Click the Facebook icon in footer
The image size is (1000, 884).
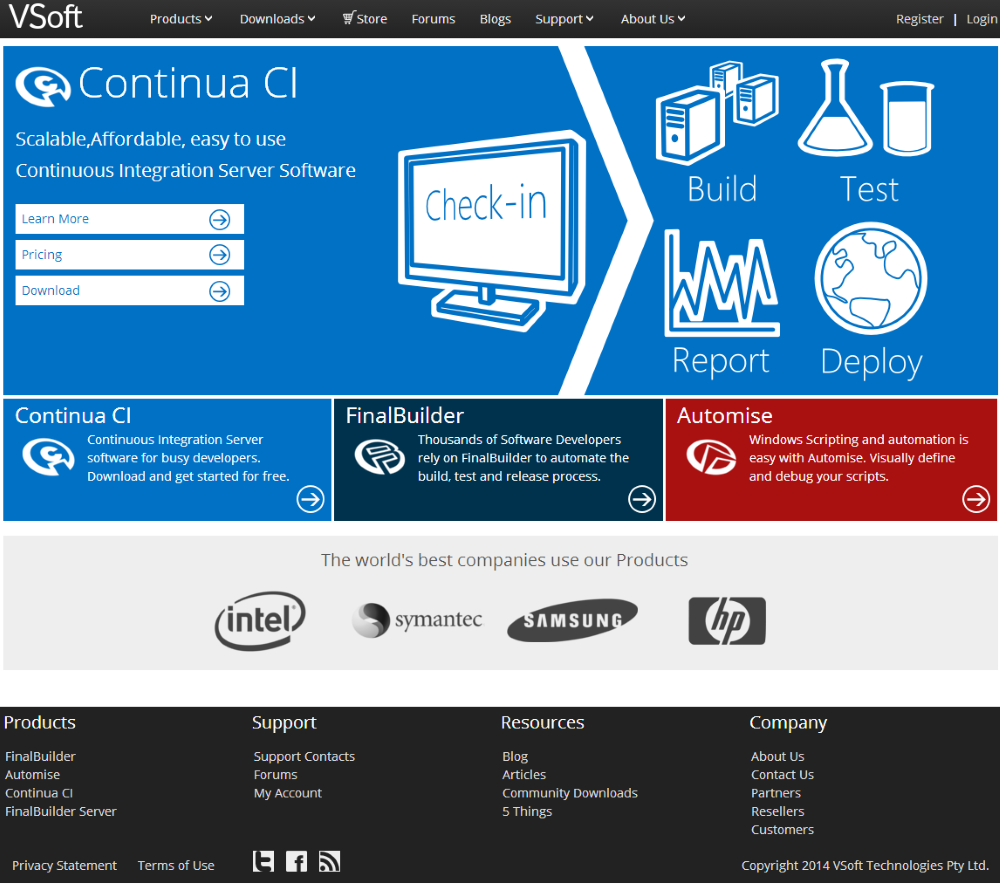tap(296, 861)
